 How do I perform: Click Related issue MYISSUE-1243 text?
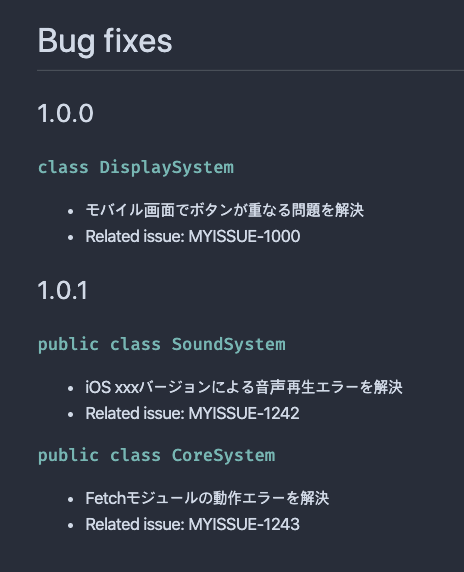(x=192, y=524)
